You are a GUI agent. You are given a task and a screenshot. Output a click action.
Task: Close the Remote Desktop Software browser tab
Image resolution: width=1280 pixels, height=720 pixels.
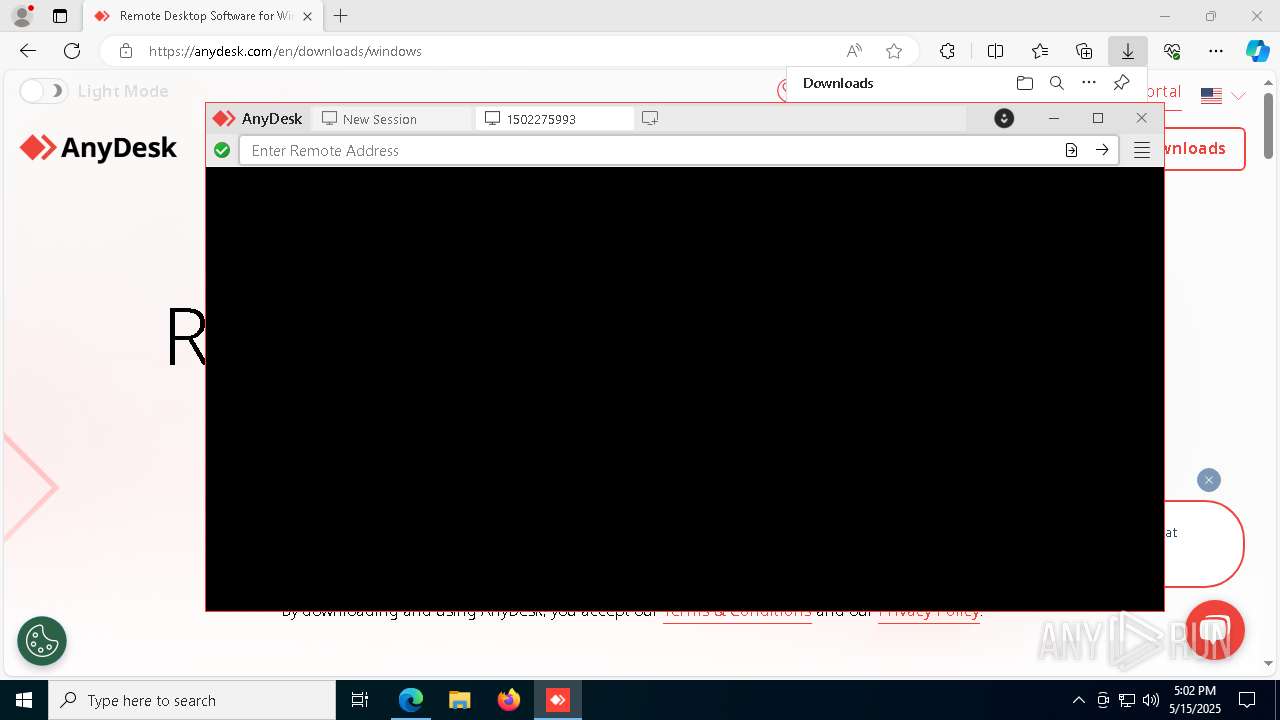(x=307, y=16)
